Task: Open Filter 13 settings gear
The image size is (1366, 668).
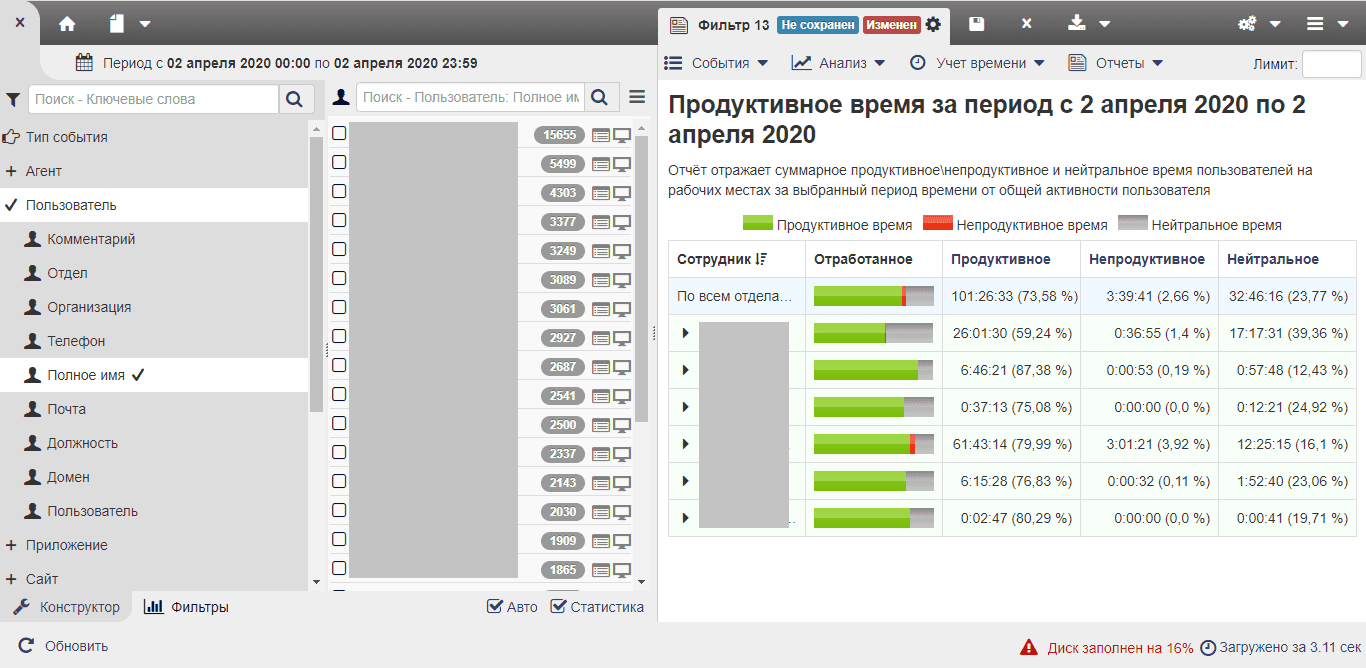Action: tap(933, 24)
